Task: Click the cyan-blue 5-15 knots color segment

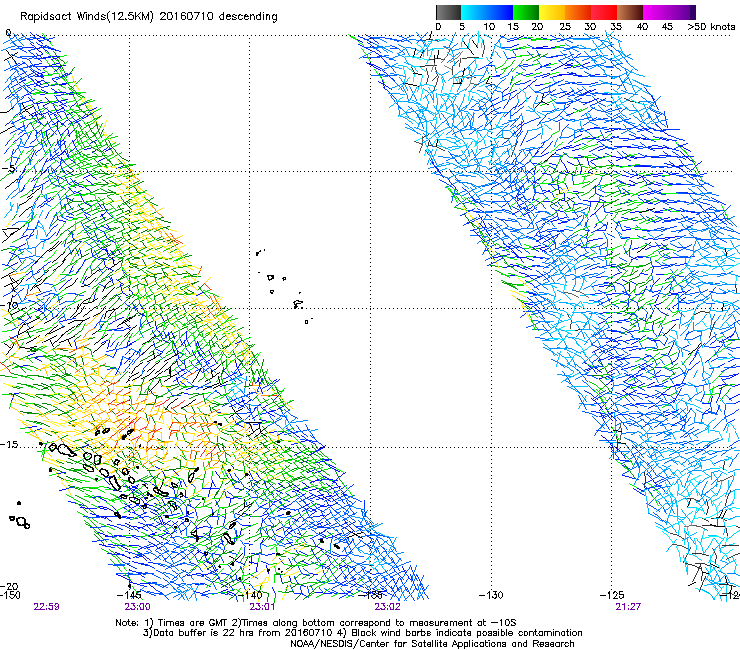Action: click(x=487, y=12)
